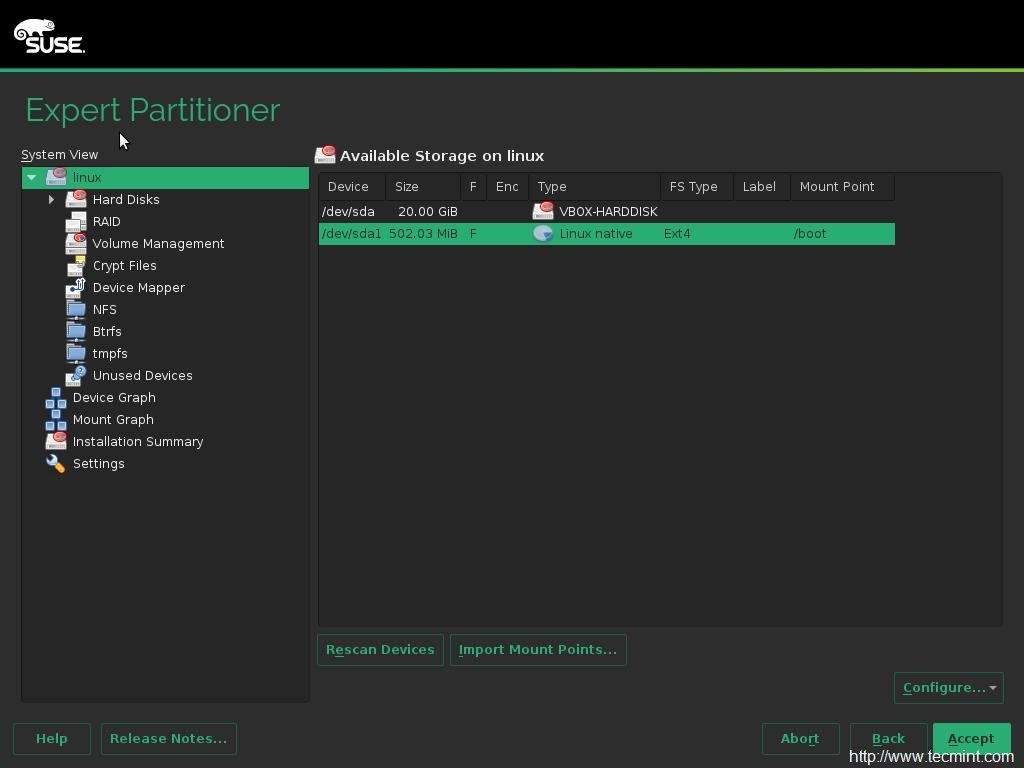The image size is (1024, 768).
Task: Select the NFS folder icon
Action: pos(76,309)
